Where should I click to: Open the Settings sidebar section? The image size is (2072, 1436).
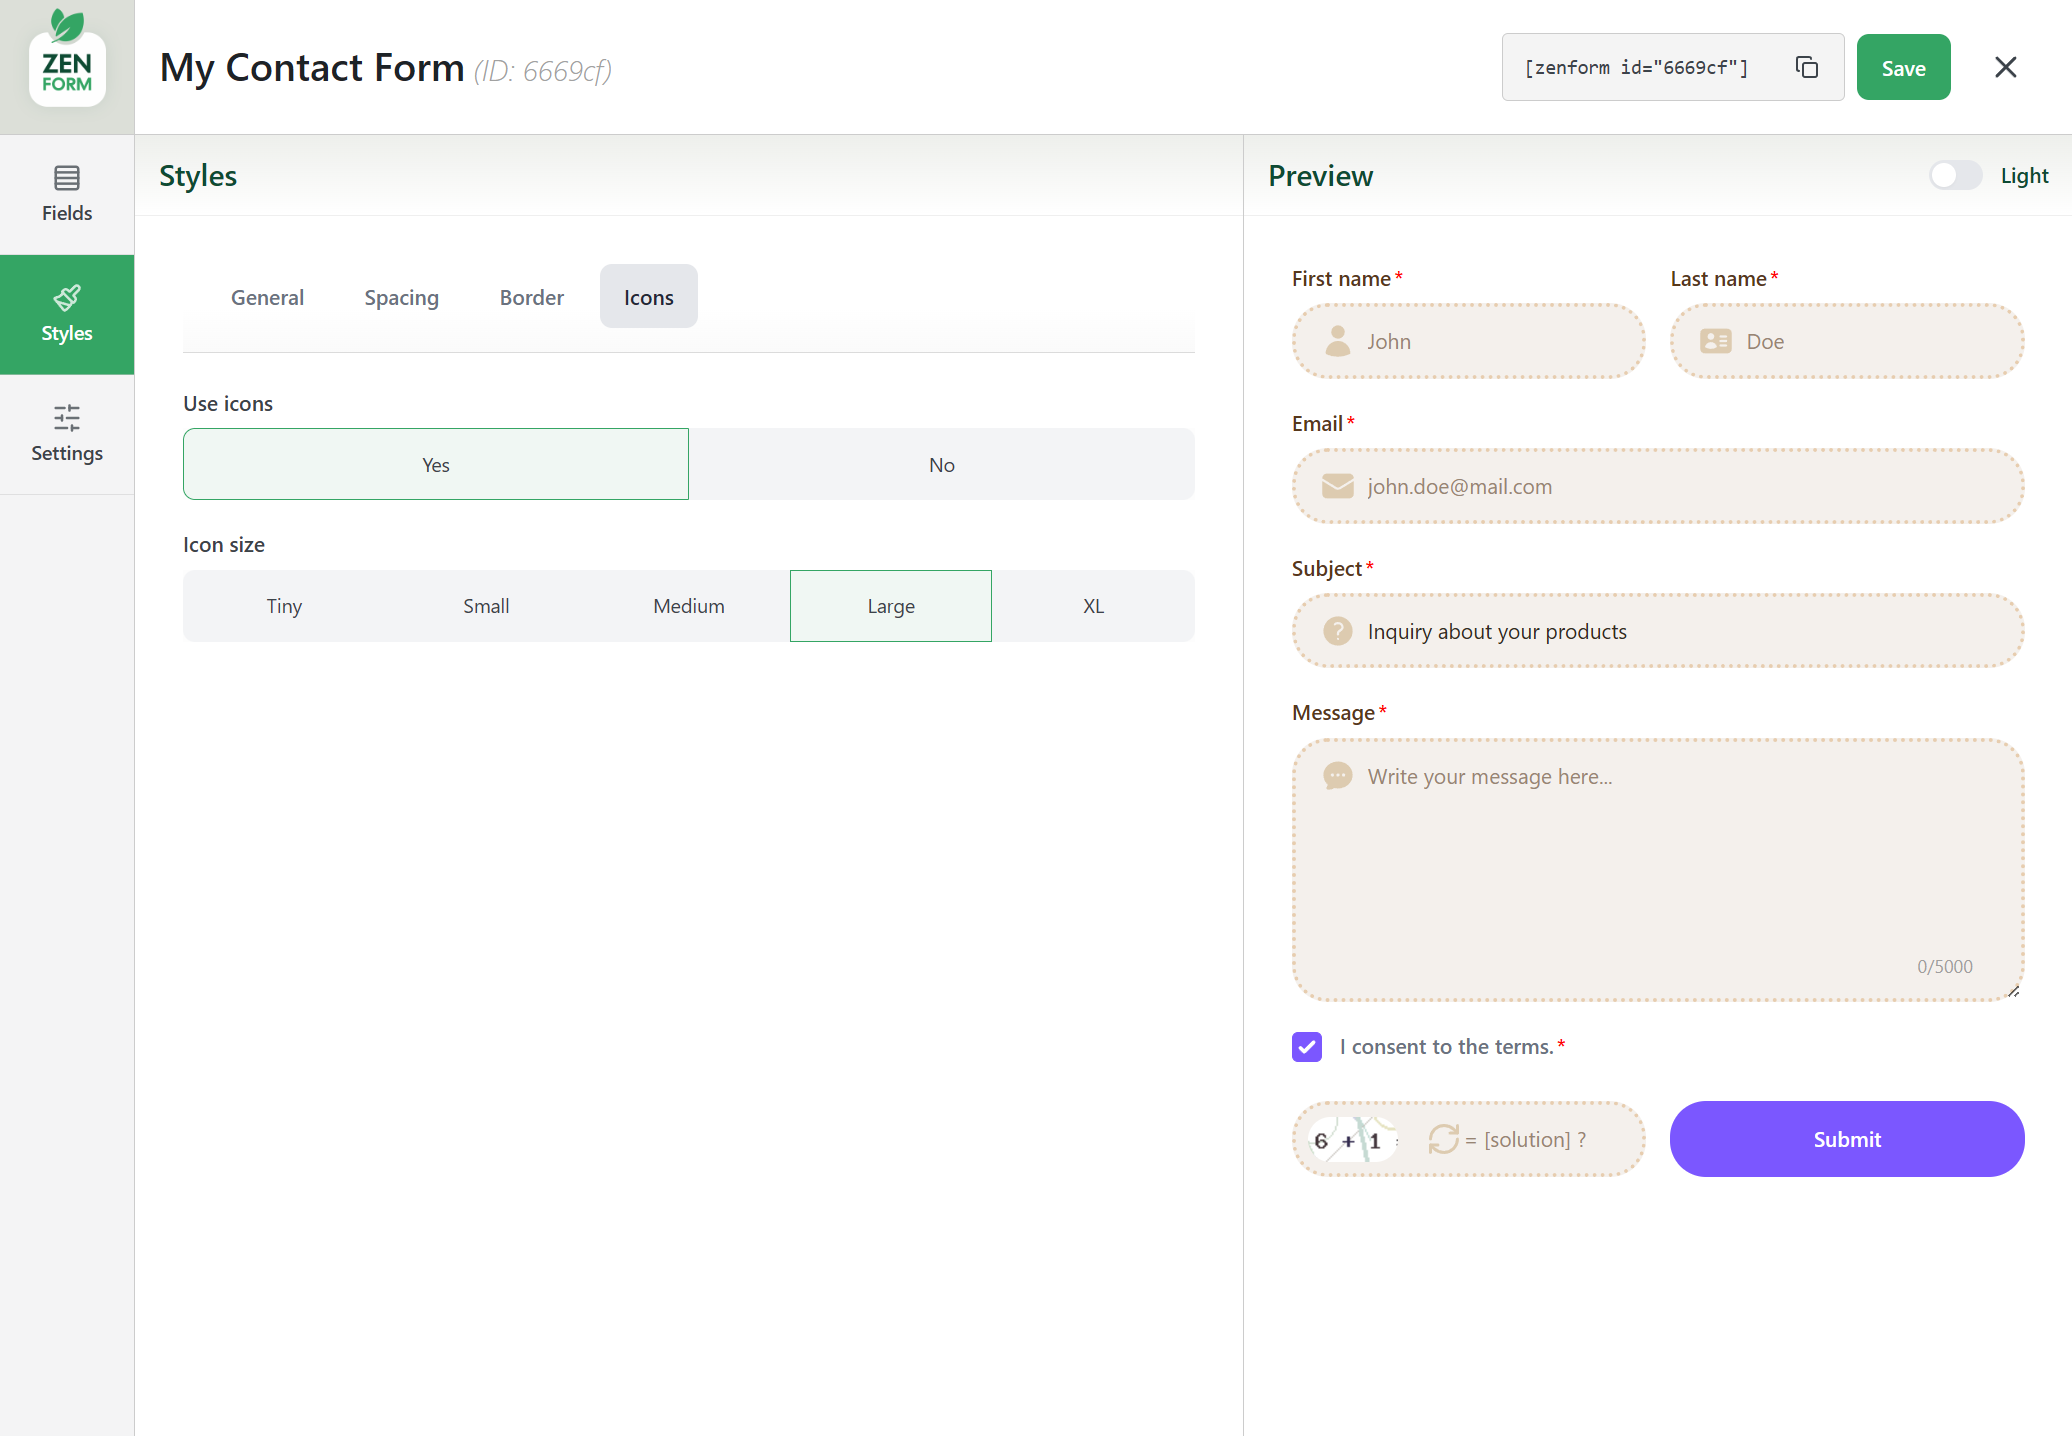(67, 434)
